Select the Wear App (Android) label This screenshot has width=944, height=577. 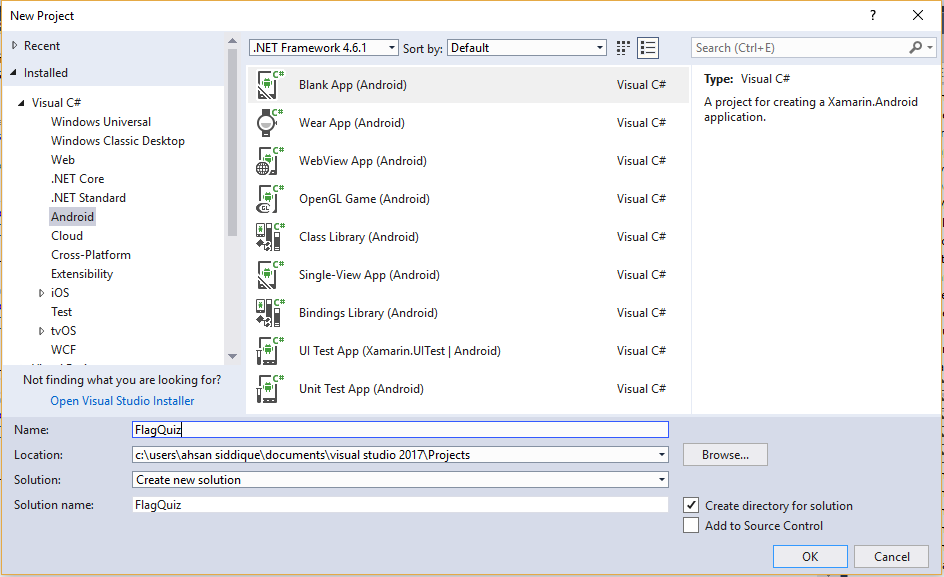[x=352, y=123]
